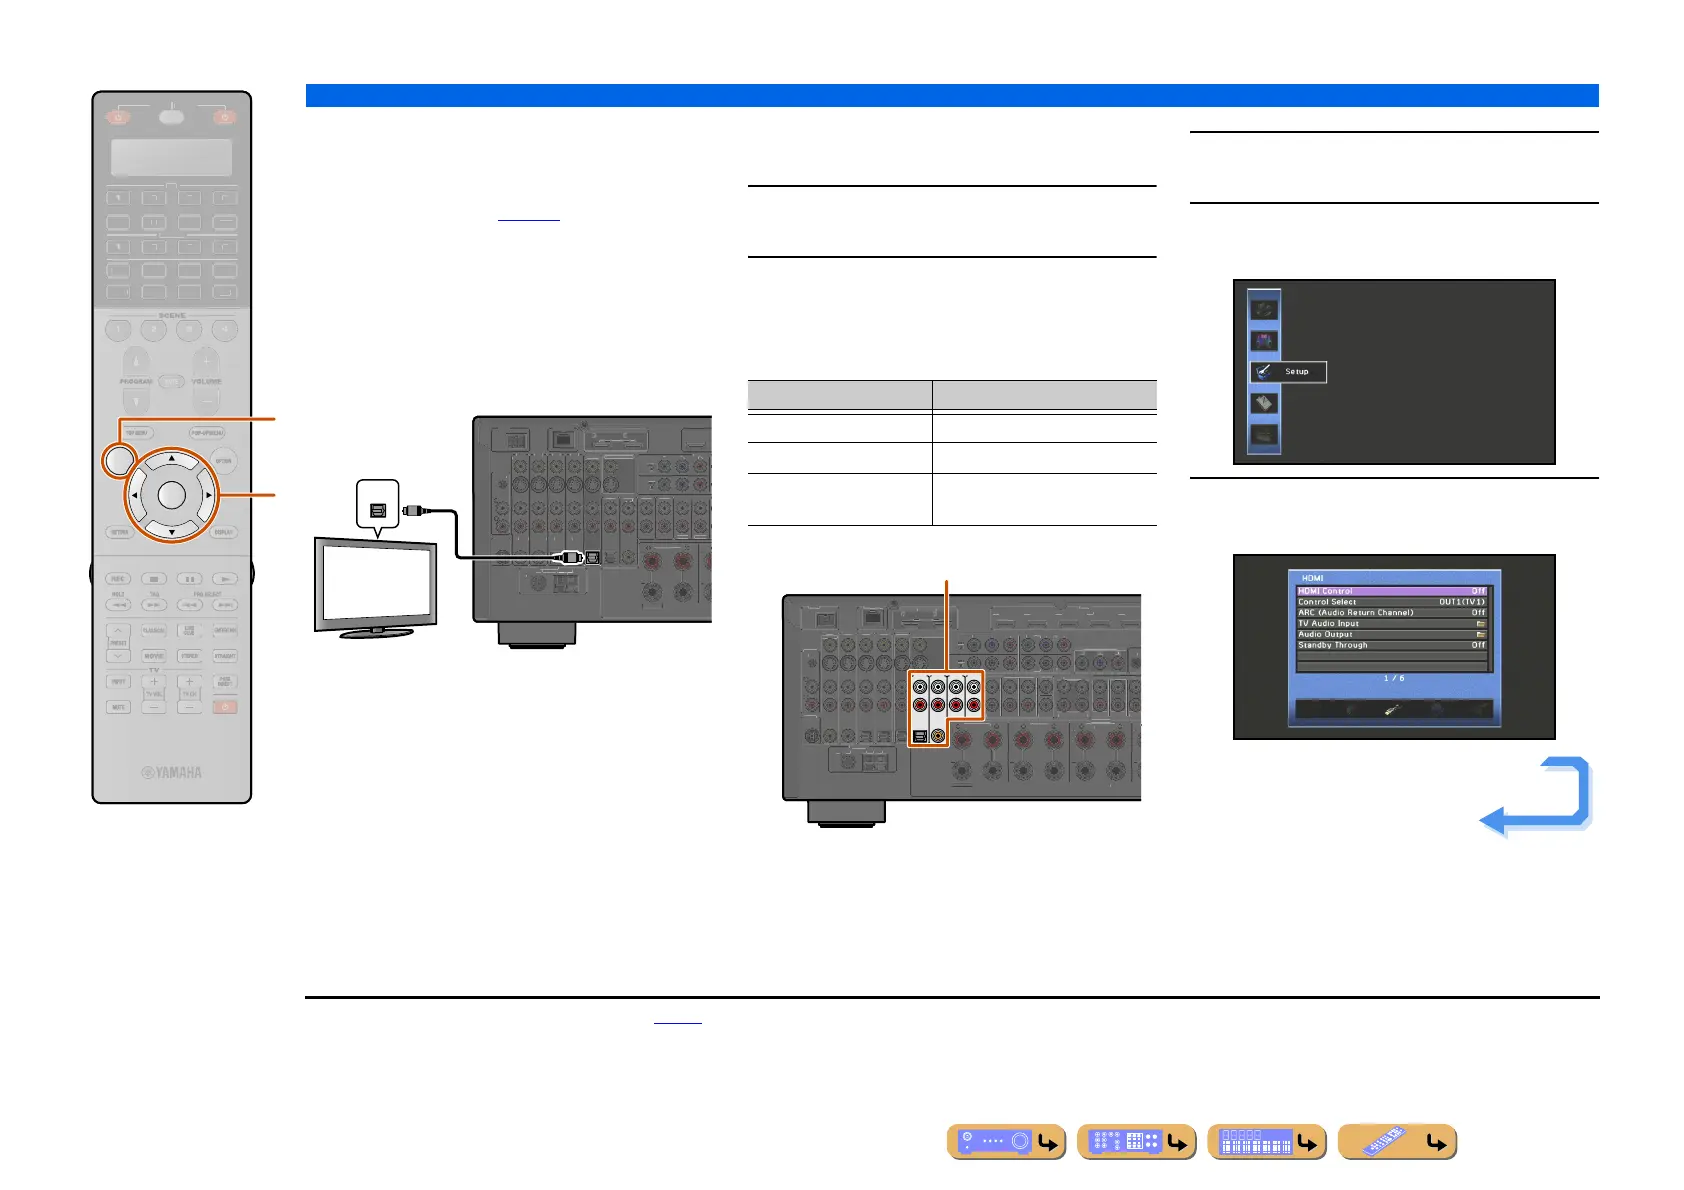Click the underlined link in the left column

(529, 216)
